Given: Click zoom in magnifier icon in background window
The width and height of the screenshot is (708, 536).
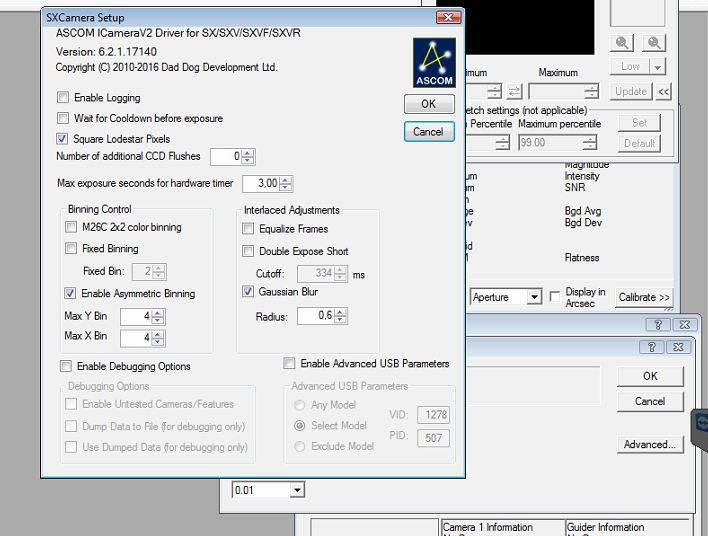Looking at the screenshot, I should tap(622, 43).
